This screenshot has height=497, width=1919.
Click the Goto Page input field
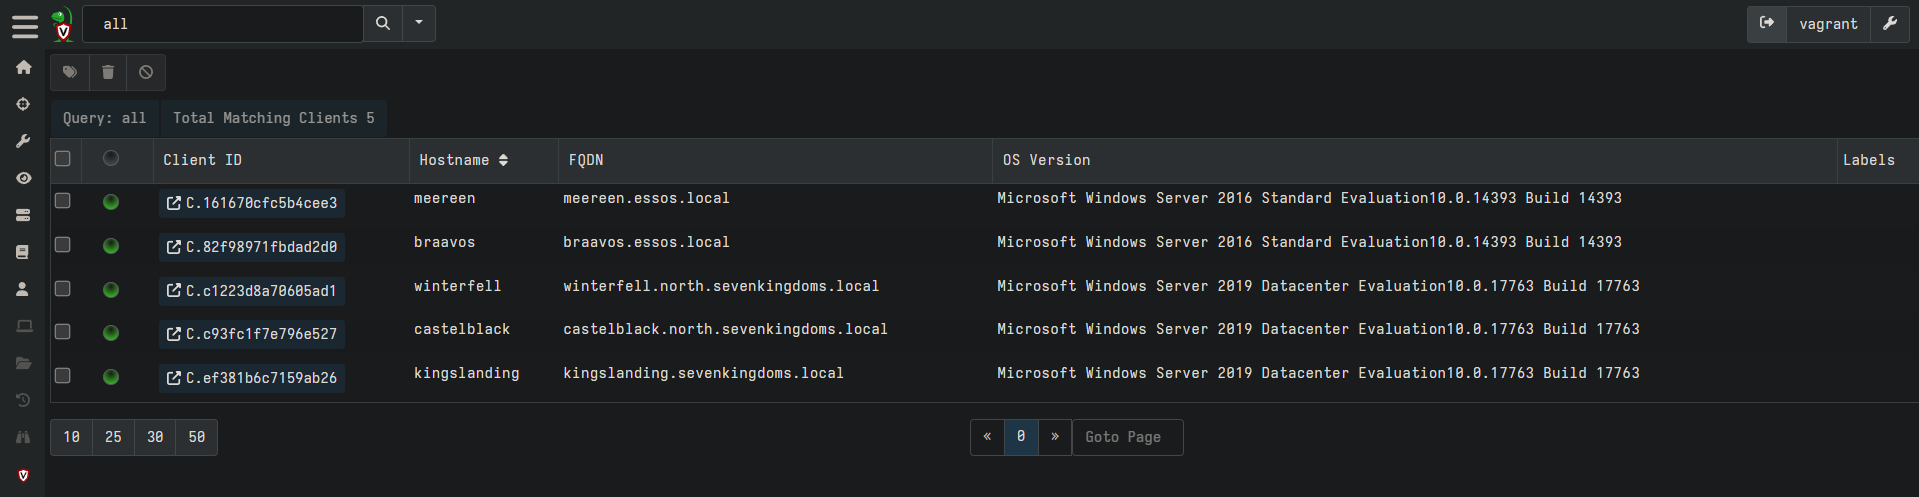click(x=1127, y=437)
